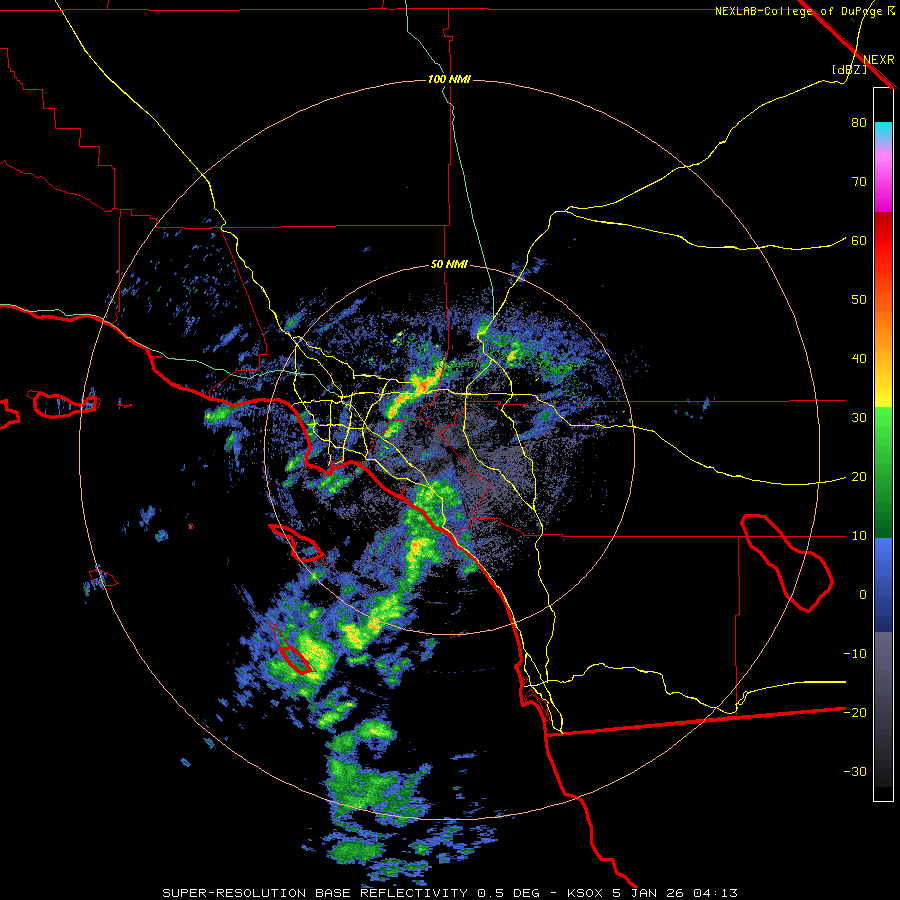The width and height of the screenshot is (900, 900).
Task: Click the 60 value on dBZ scale
Action: coord(859,241)
